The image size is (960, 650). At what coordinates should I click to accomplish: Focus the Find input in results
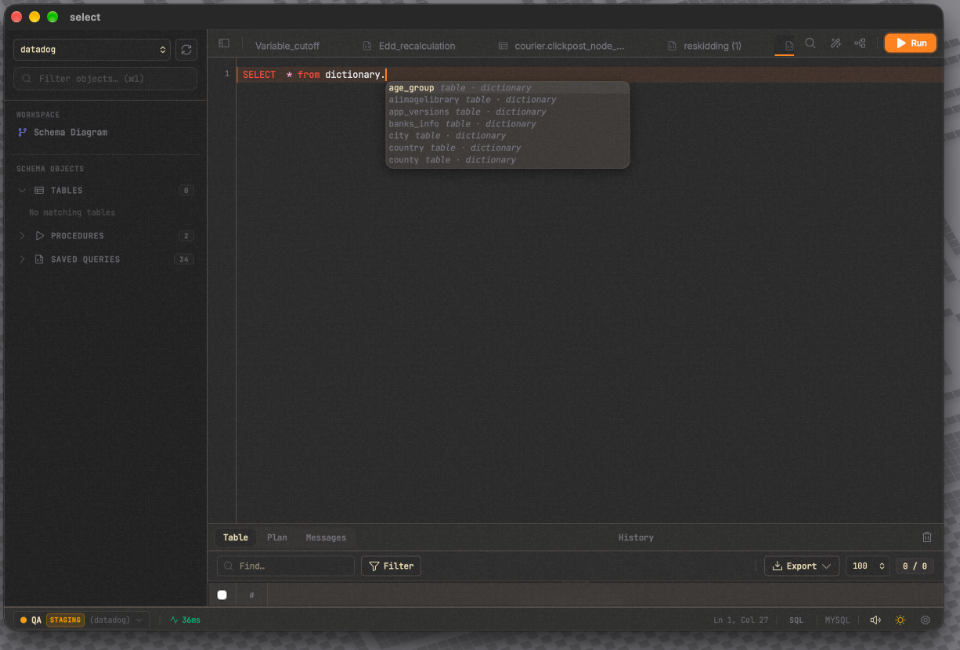coord(286,566)
